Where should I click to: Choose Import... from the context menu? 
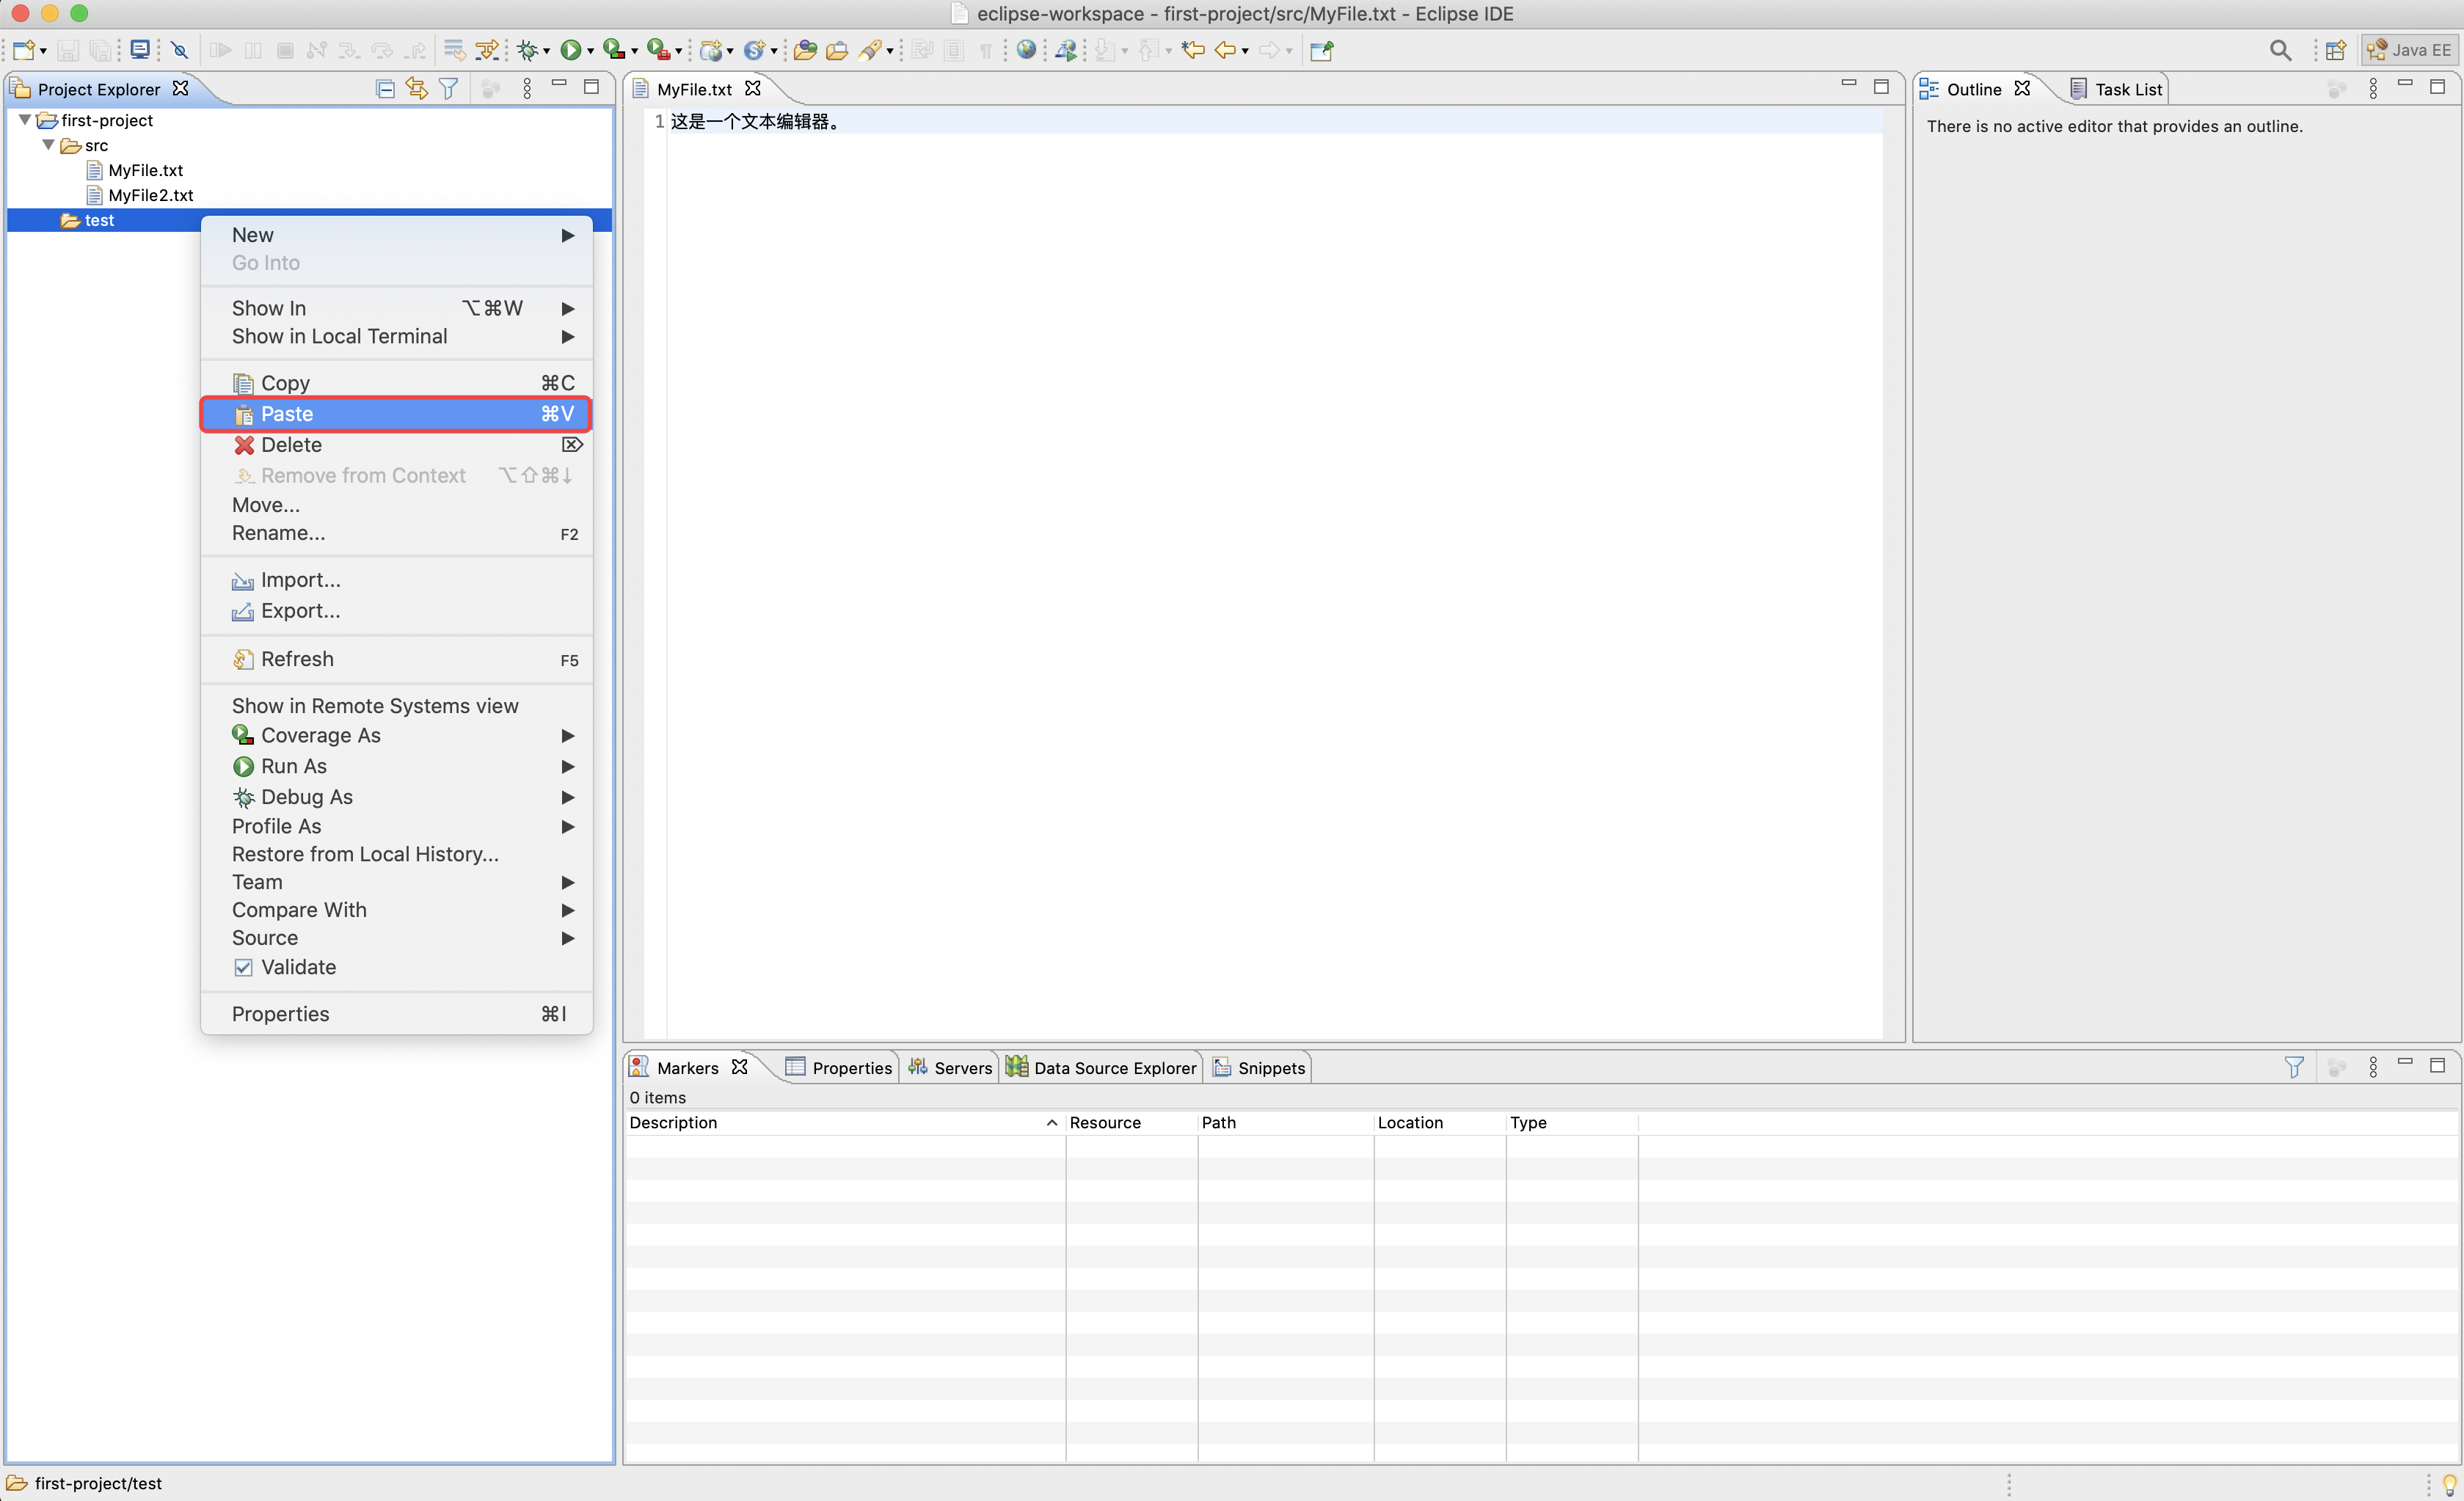click(398, 580)
